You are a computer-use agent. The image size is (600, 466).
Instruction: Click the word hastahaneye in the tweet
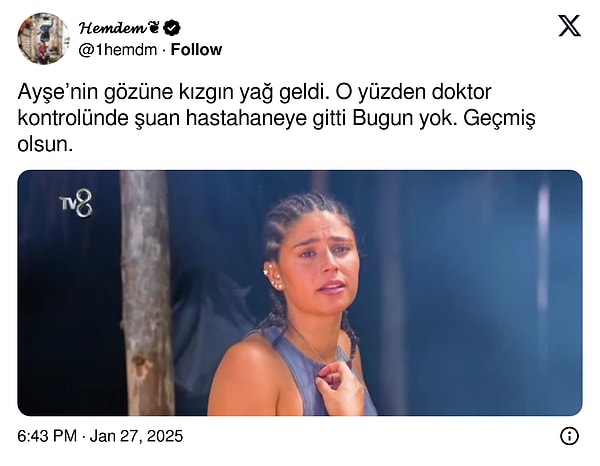click(247, 119)
